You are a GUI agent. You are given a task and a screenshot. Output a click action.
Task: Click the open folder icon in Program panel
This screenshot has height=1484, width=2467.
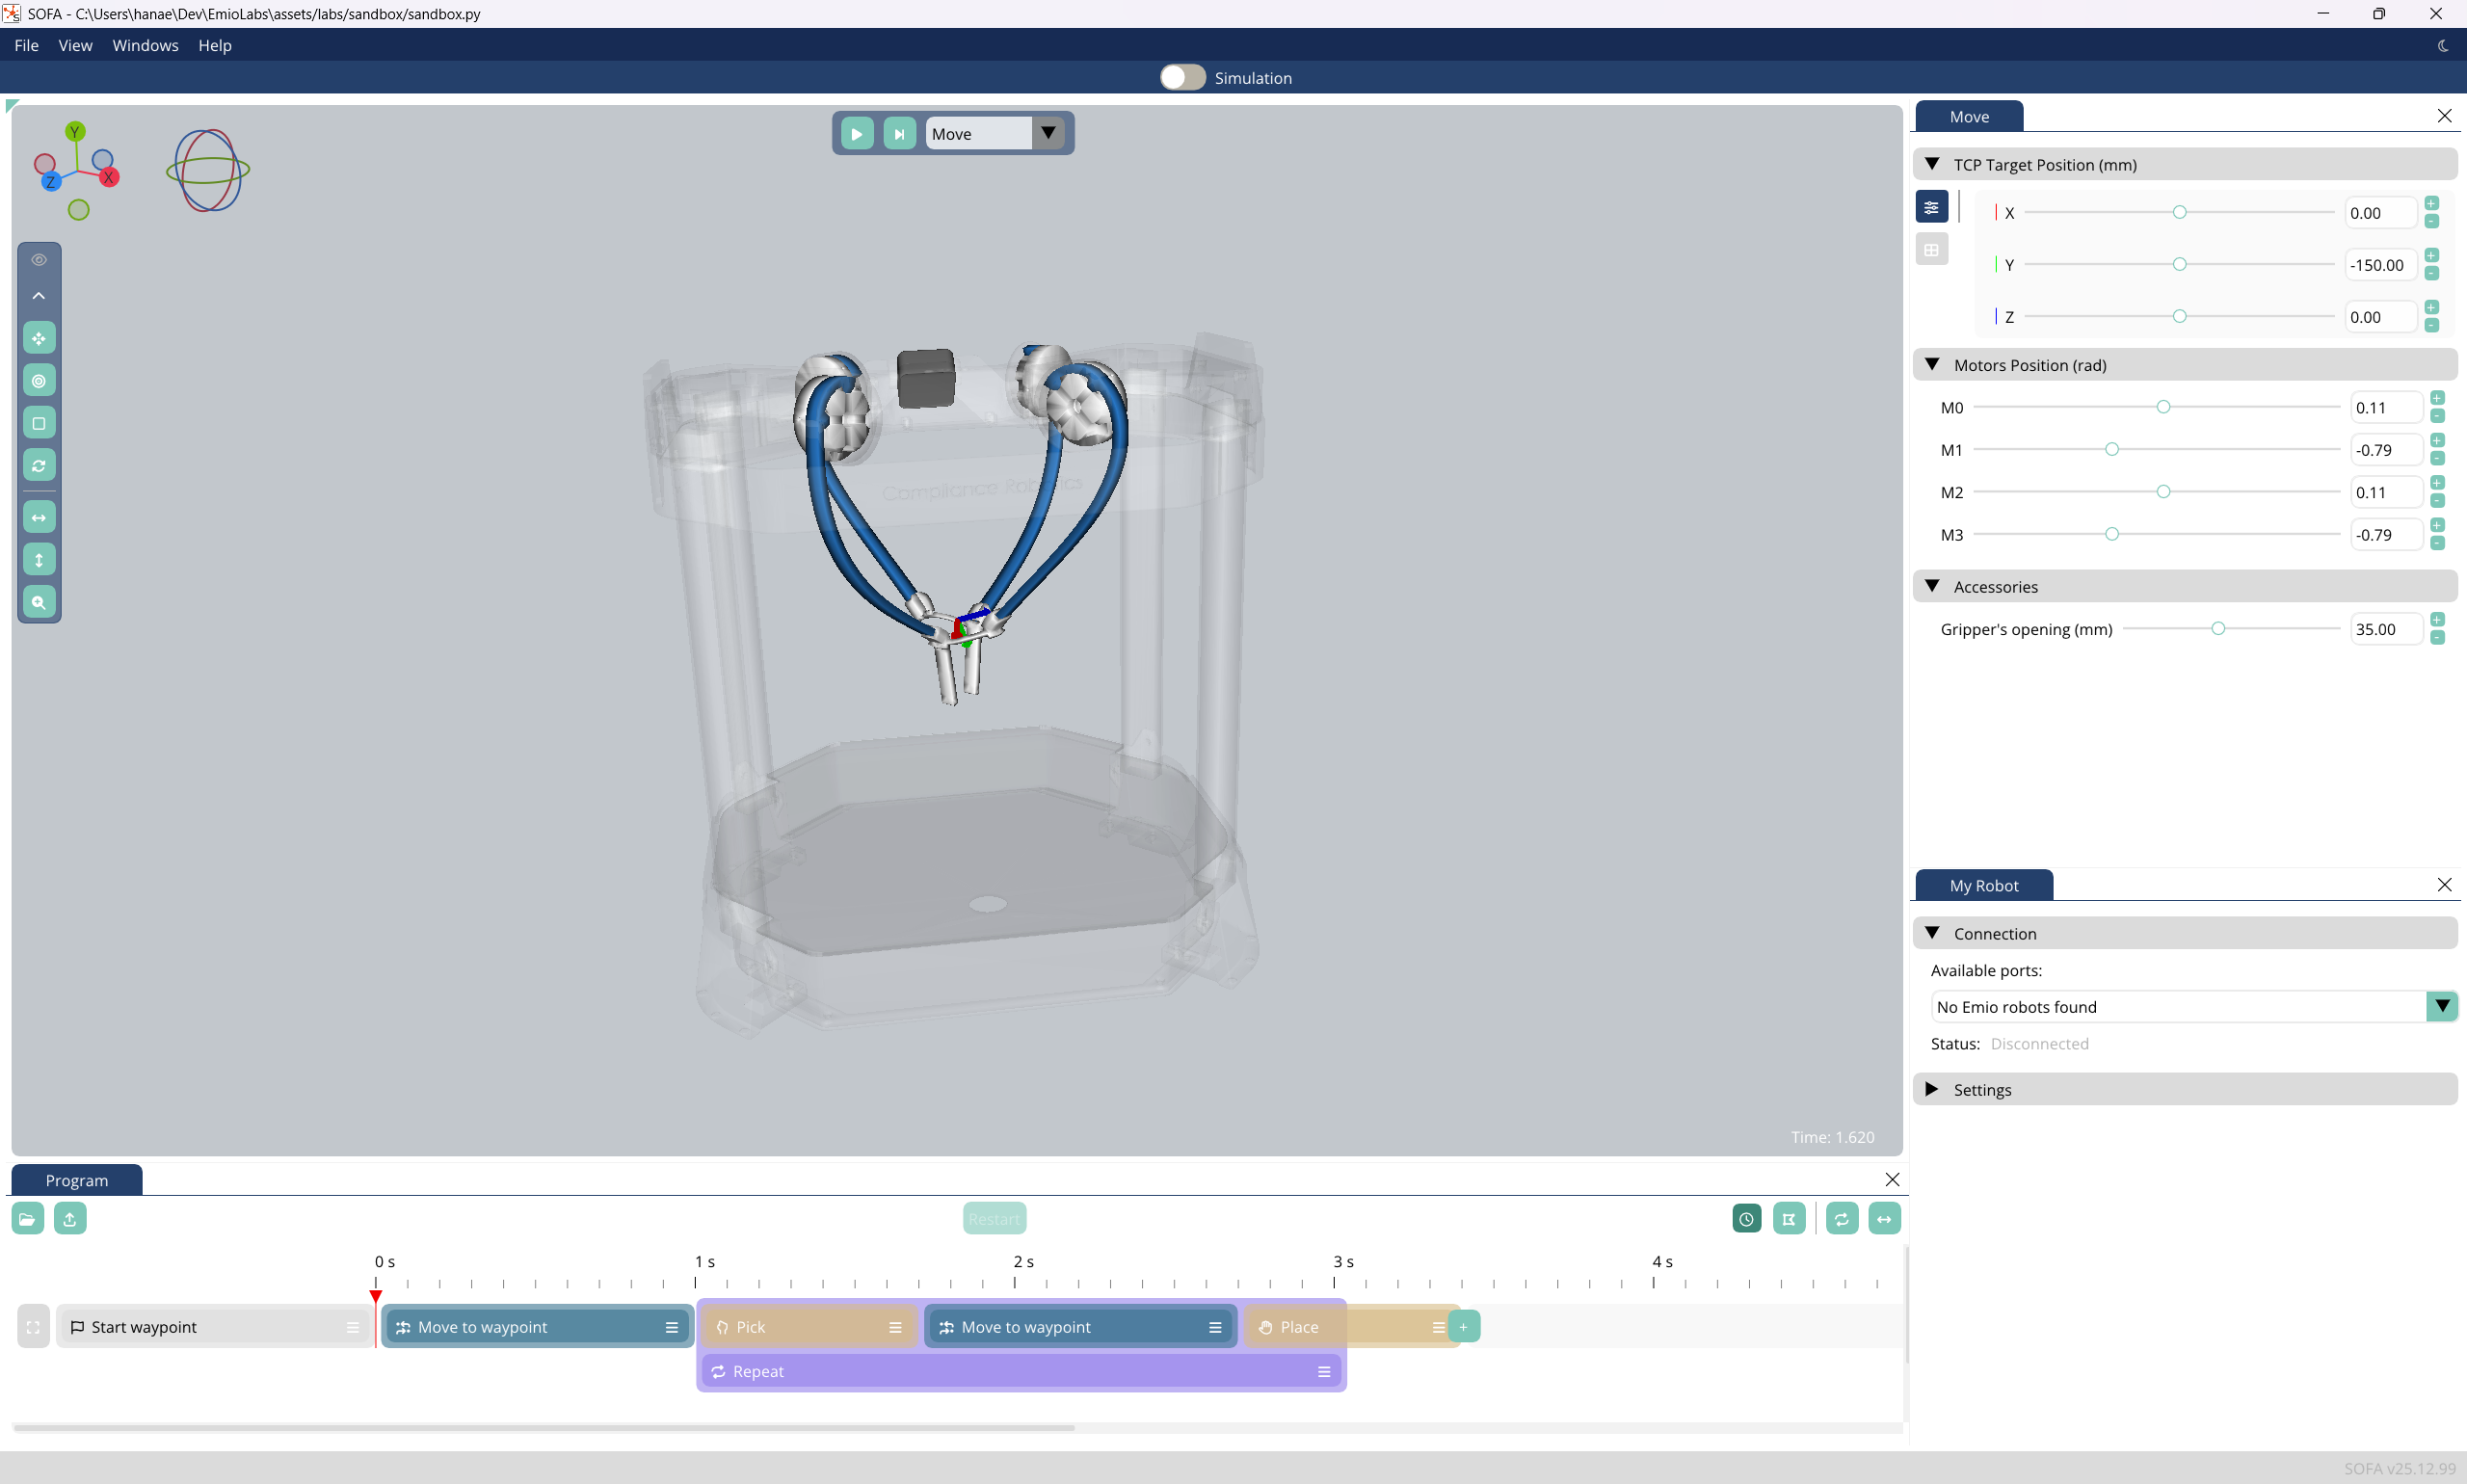27,1218
